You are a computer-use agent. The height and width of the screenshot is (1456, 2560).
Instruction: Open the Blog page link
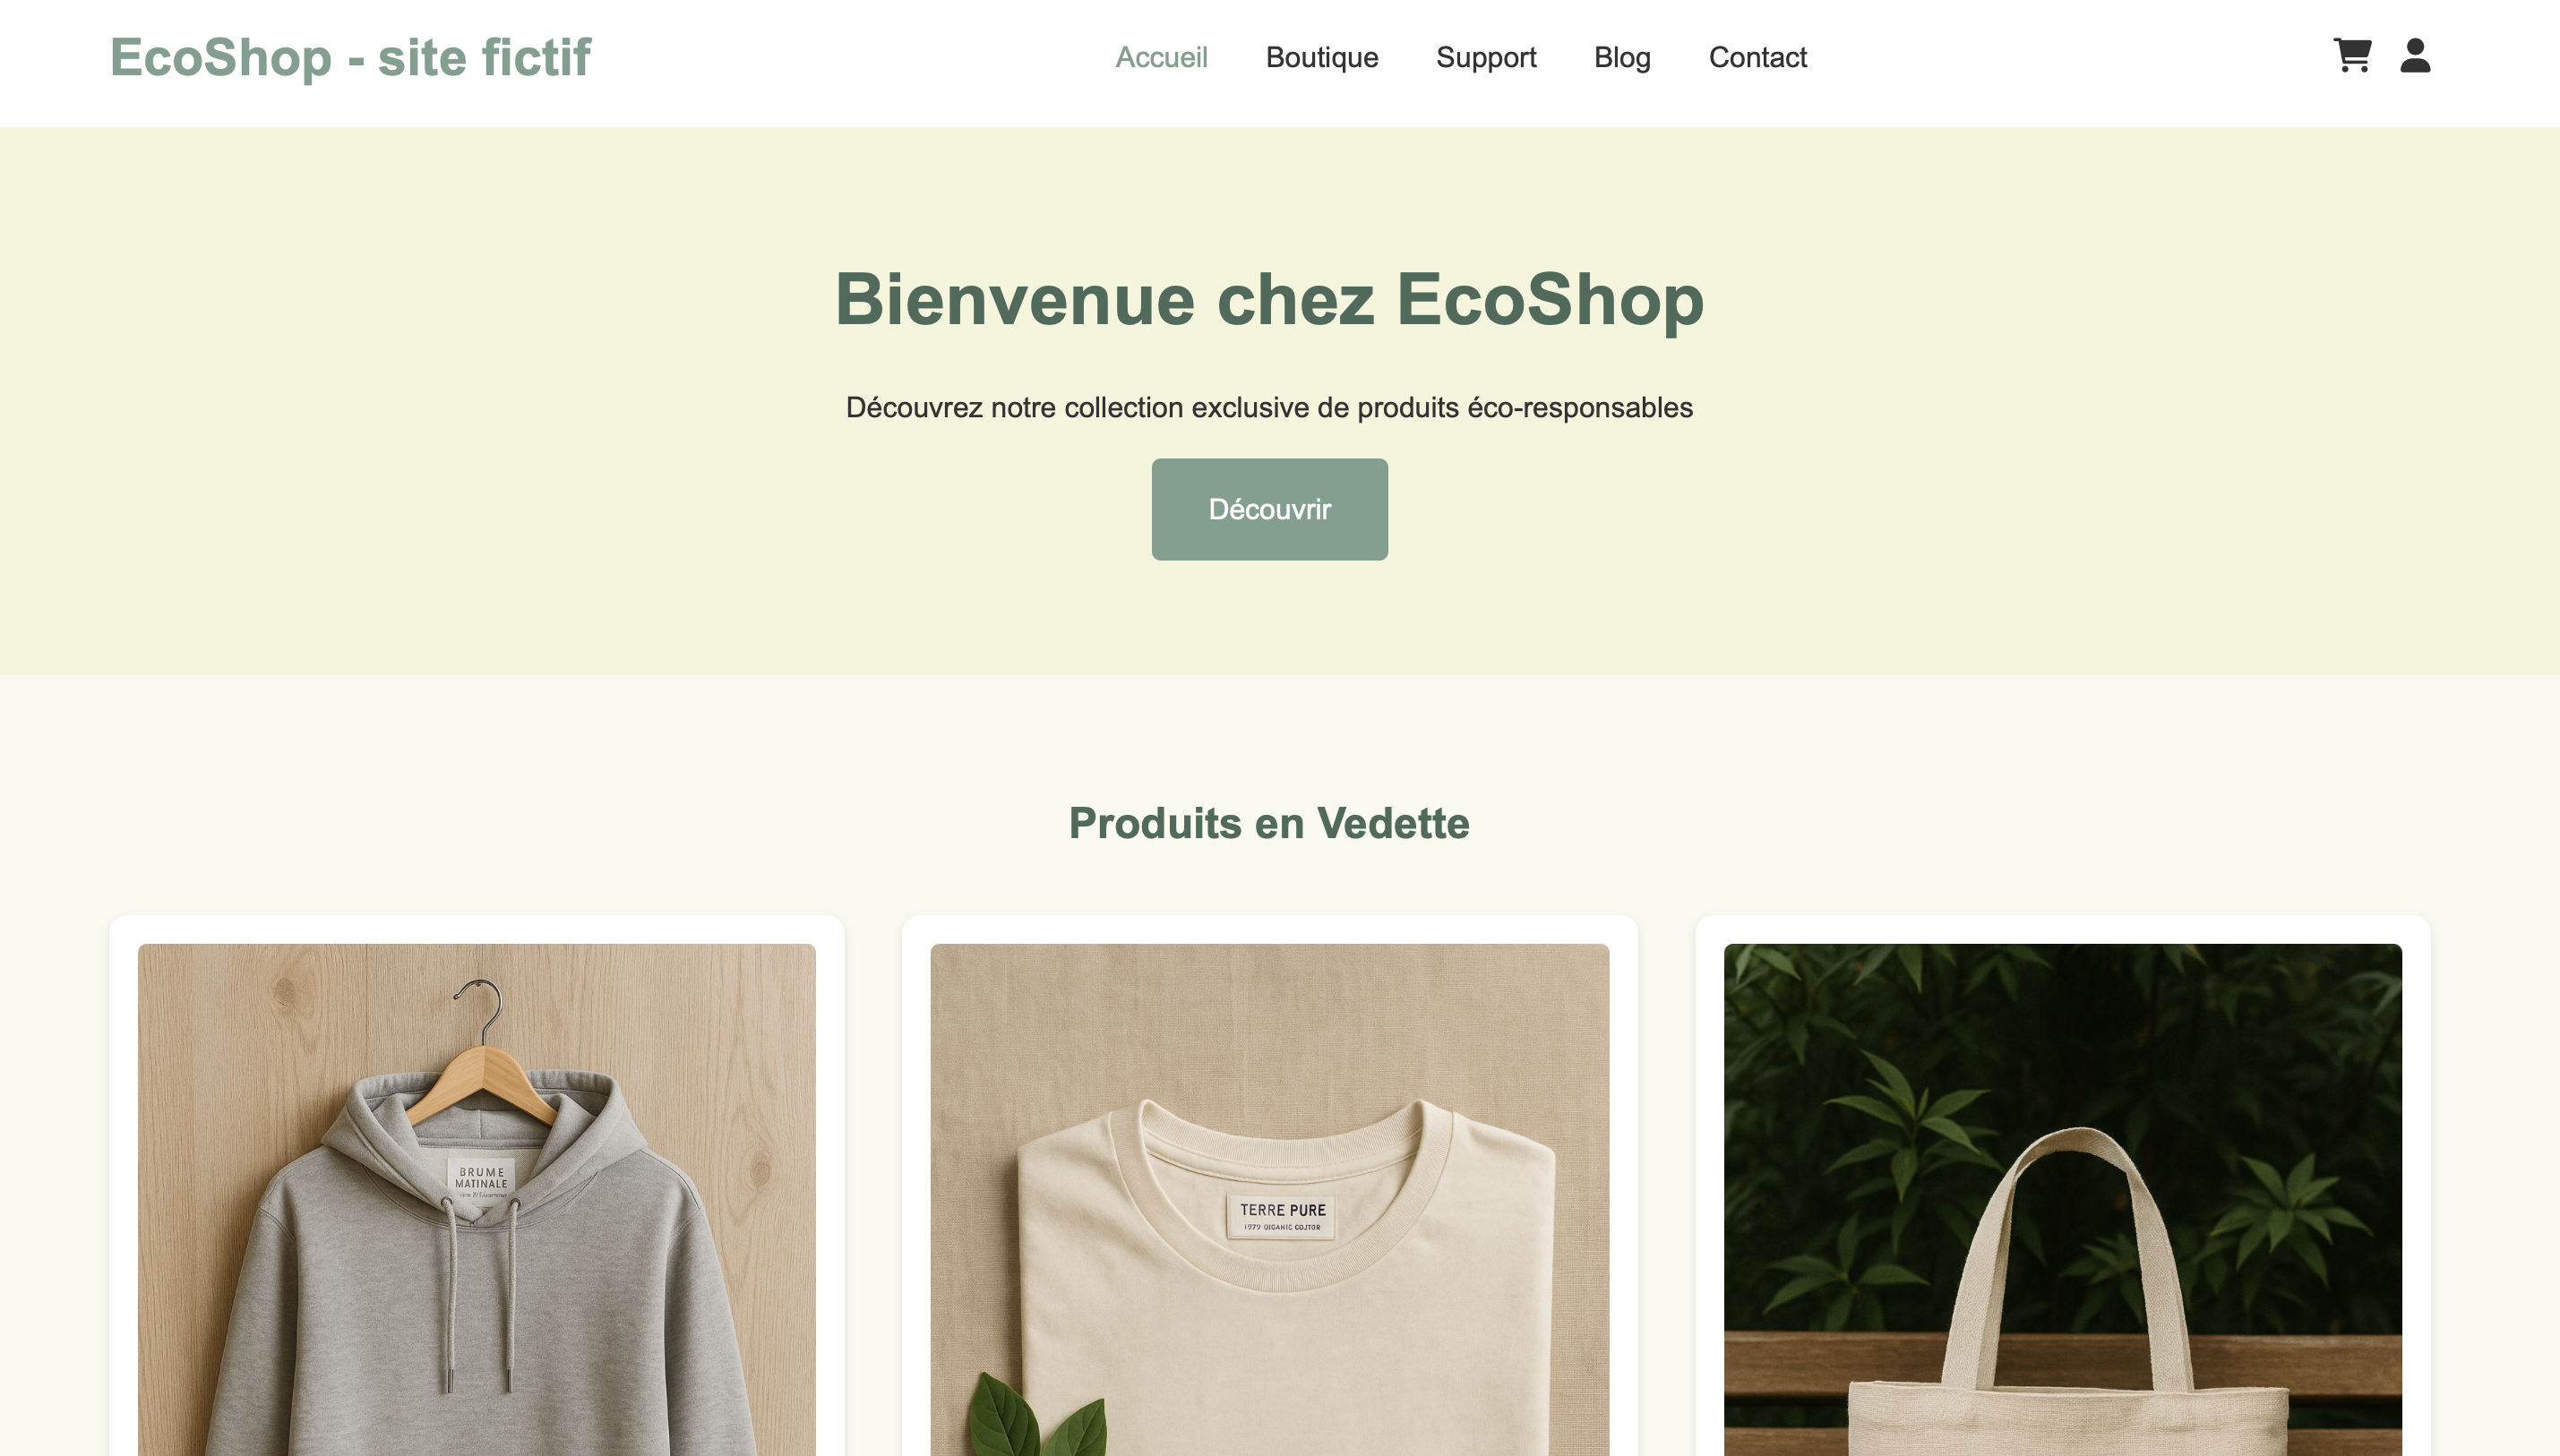pyautogui.click(x=1622, y=57)
